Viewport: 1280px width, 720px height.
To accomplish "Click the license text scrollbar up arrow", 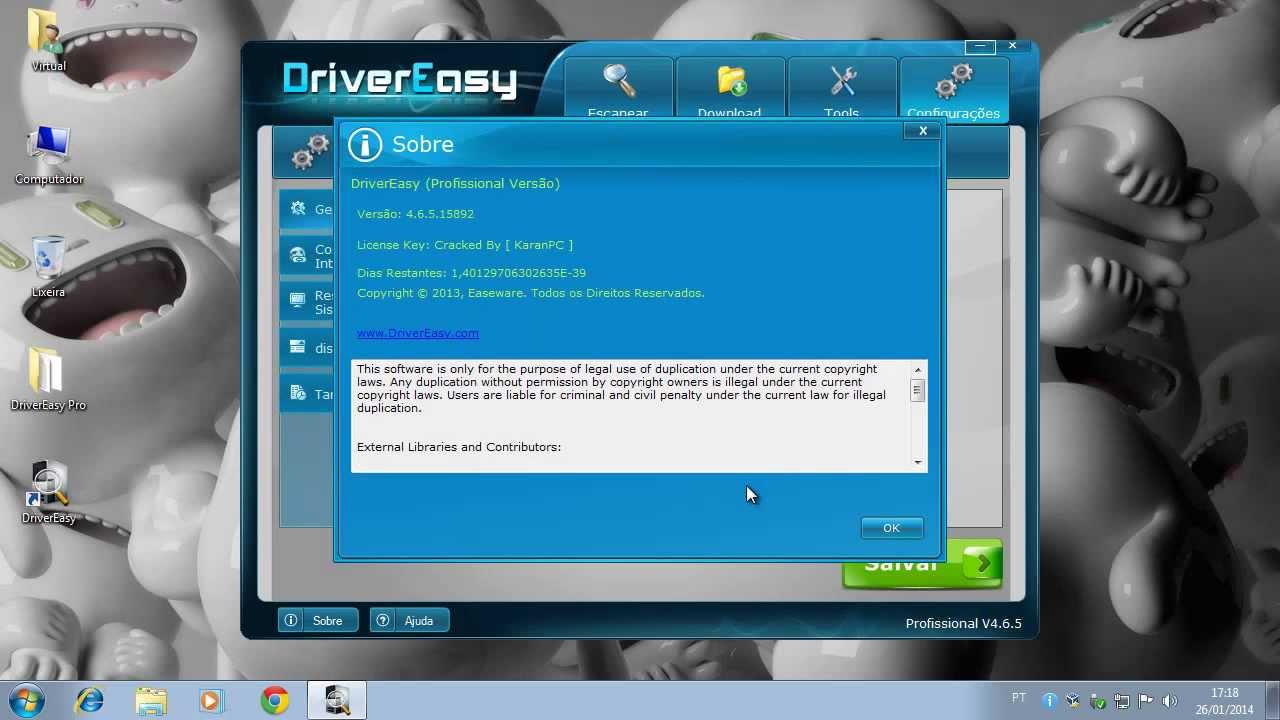I will click(917, 370).
